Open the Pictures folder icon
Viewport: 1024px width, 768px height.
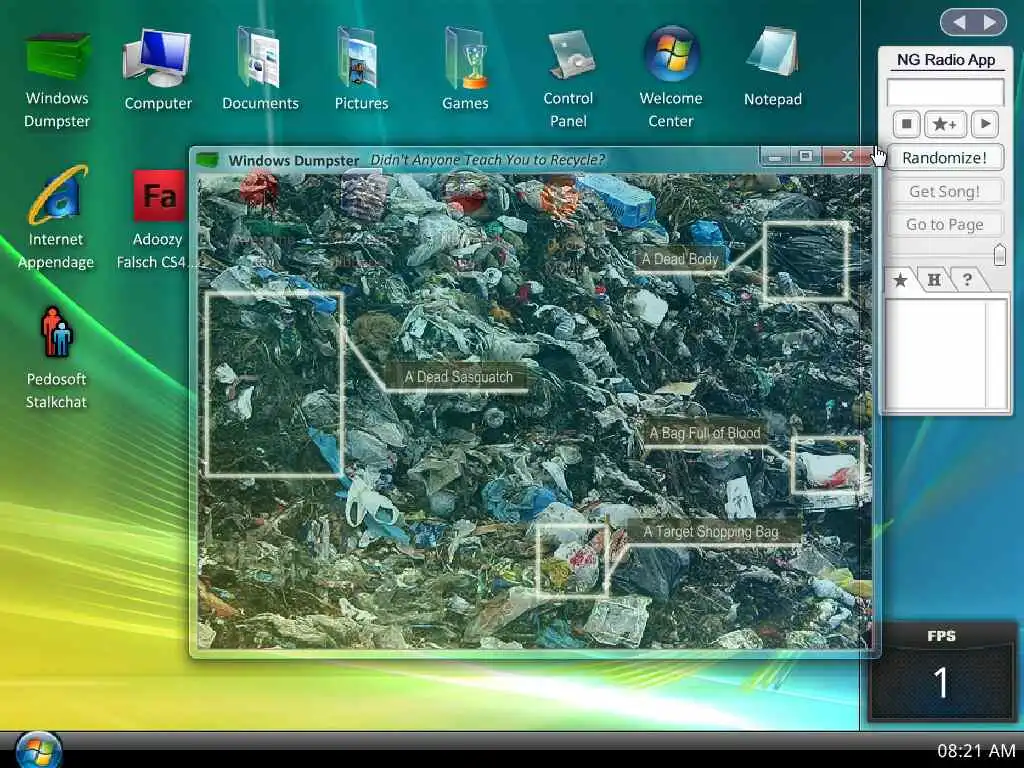point(361,69)
